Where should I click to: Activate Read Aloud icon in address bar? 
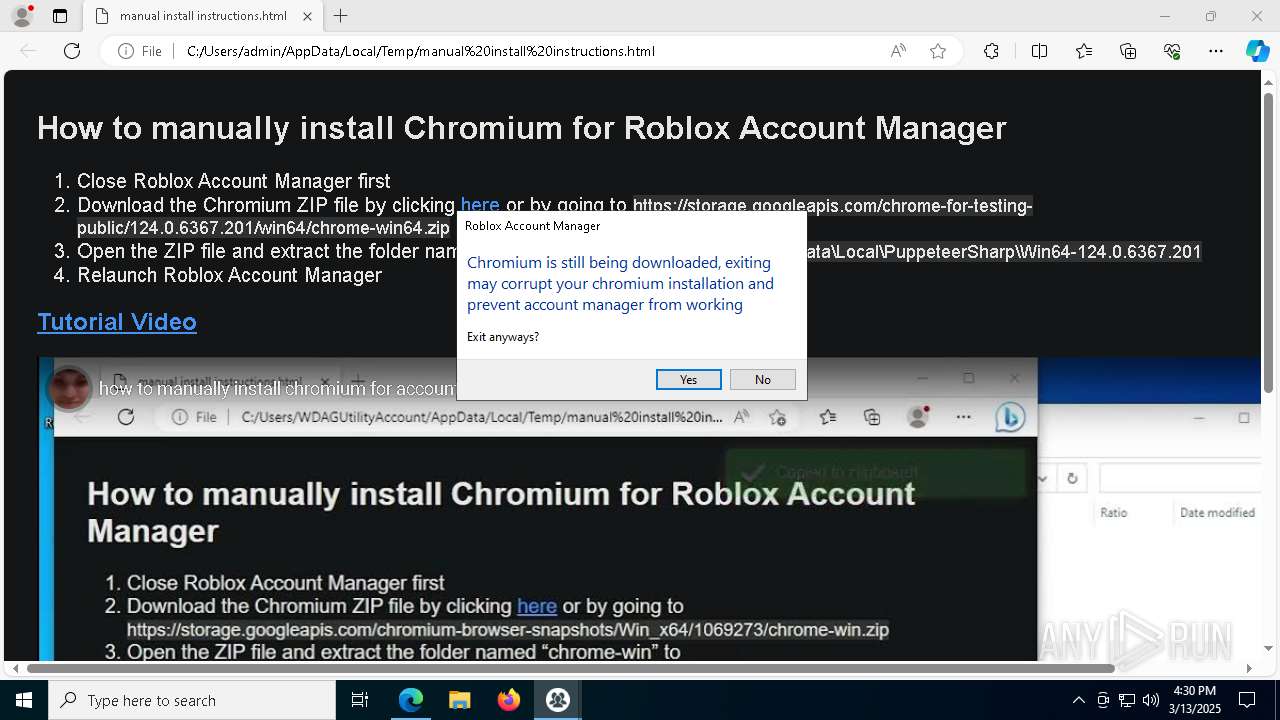898,51
